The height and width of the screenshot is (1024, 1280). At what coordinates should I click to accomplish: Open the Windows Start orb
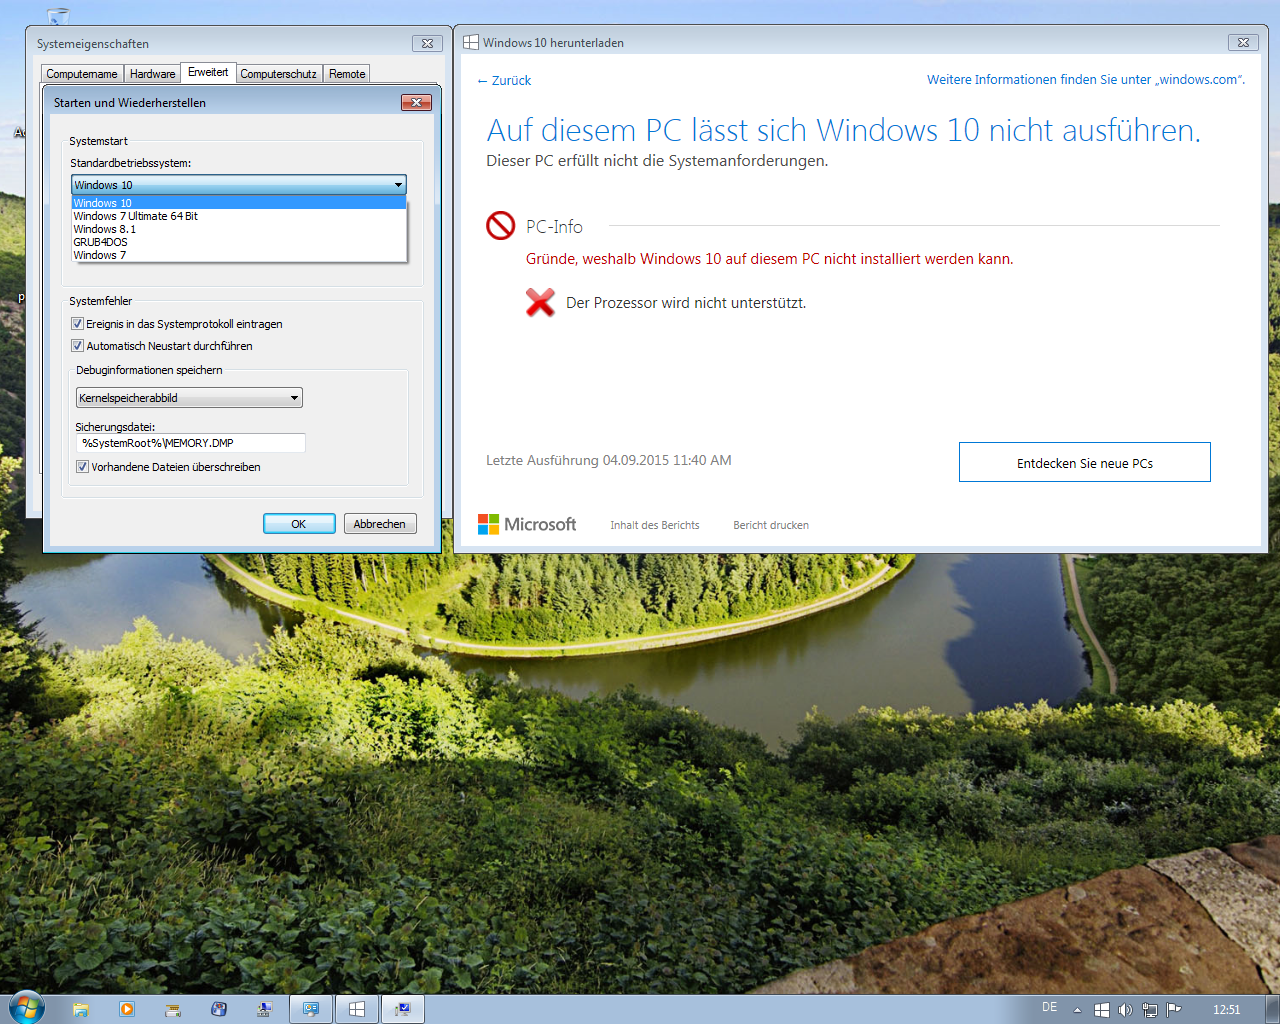click(x=26, y=1008)
